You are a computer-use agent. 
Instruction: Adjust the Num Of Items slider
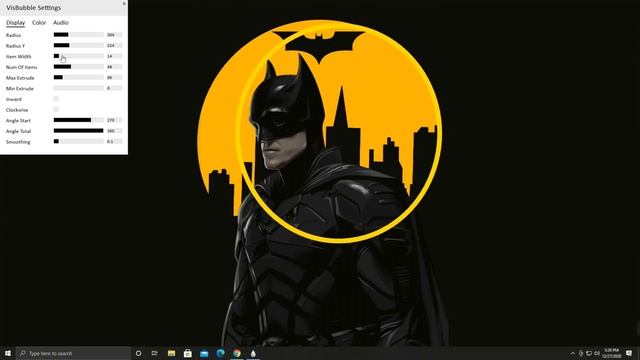[x=78, y=67]
